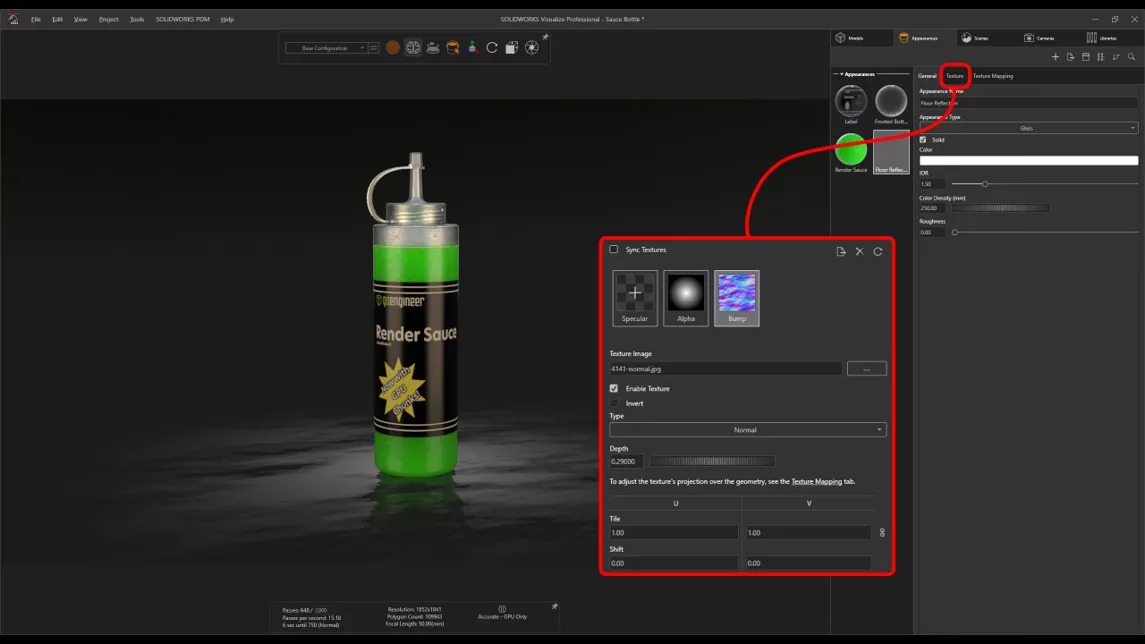Toggle the brain-shaped denoiser icon

coord(413,47)
